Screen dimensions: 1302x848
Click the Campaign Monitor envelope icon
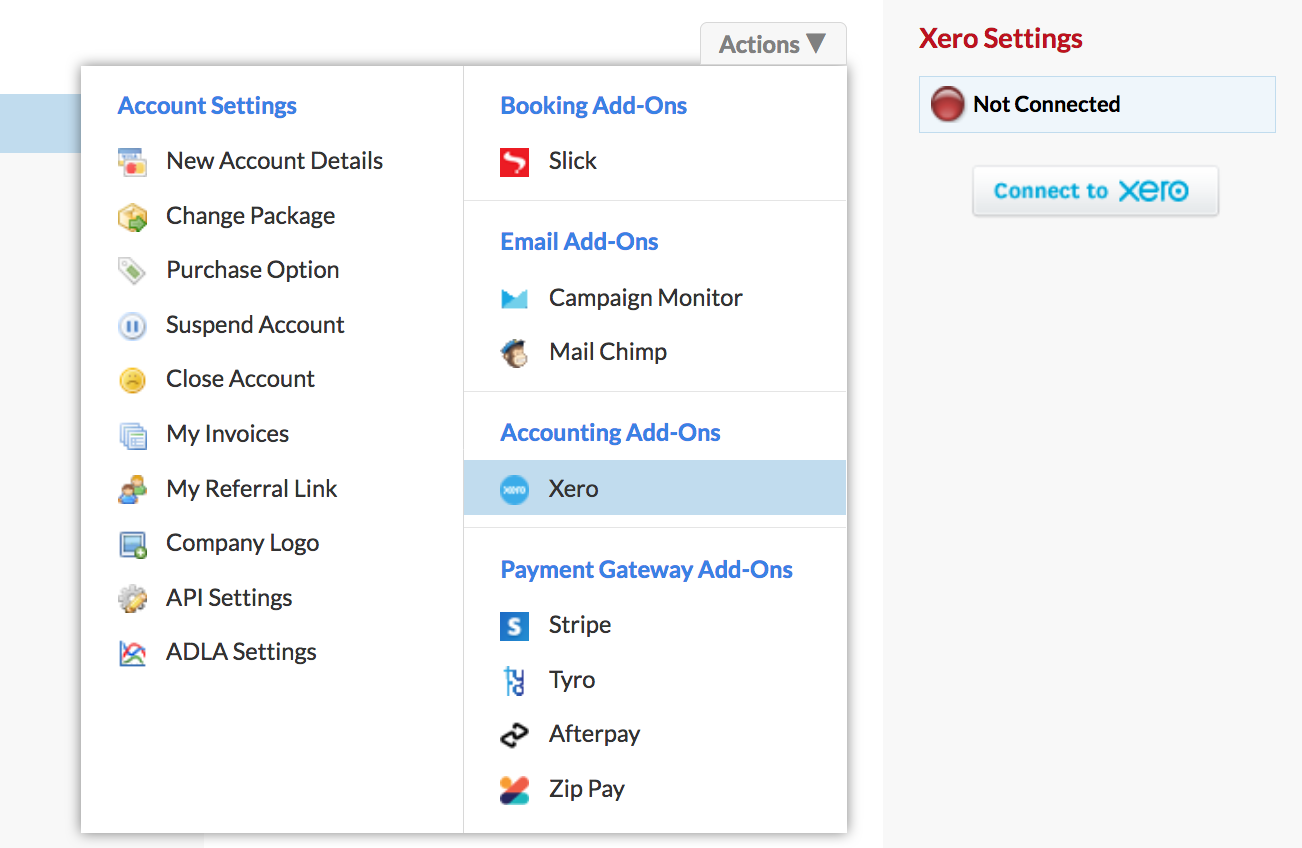coord(514,298)
